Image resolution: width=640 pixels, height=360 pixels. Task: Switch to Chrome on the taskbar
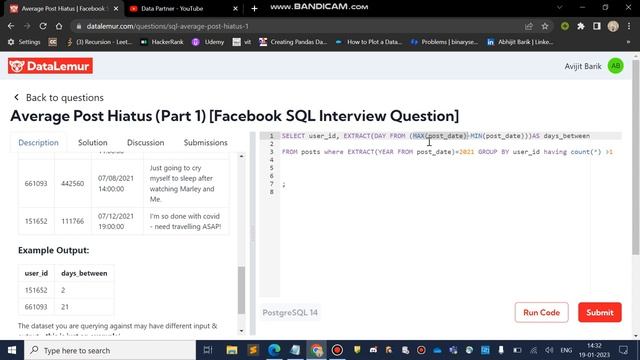pos(316,350)
